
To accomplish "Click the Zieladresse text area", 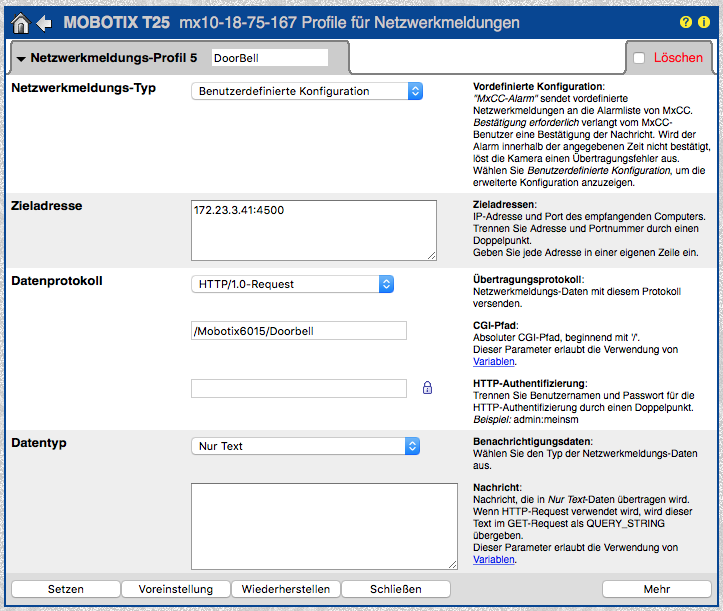I will (313, 230).
